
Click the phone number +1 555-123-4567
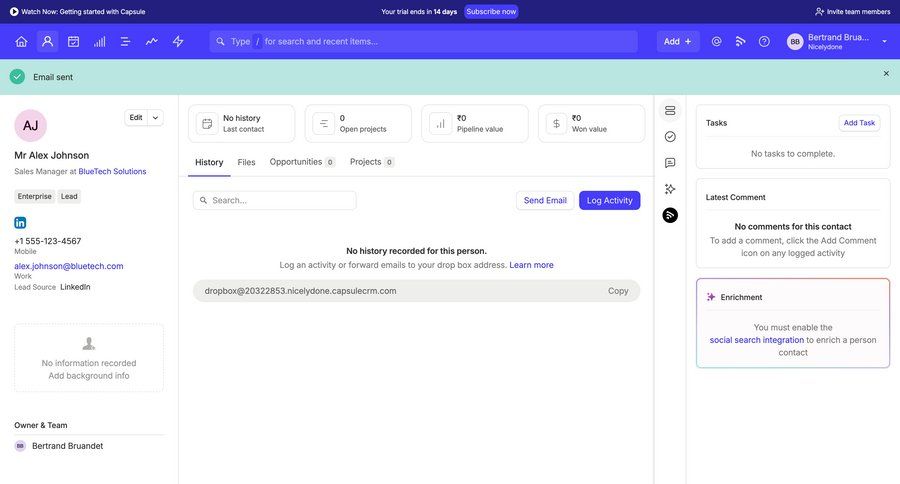[x=48, y=241]
